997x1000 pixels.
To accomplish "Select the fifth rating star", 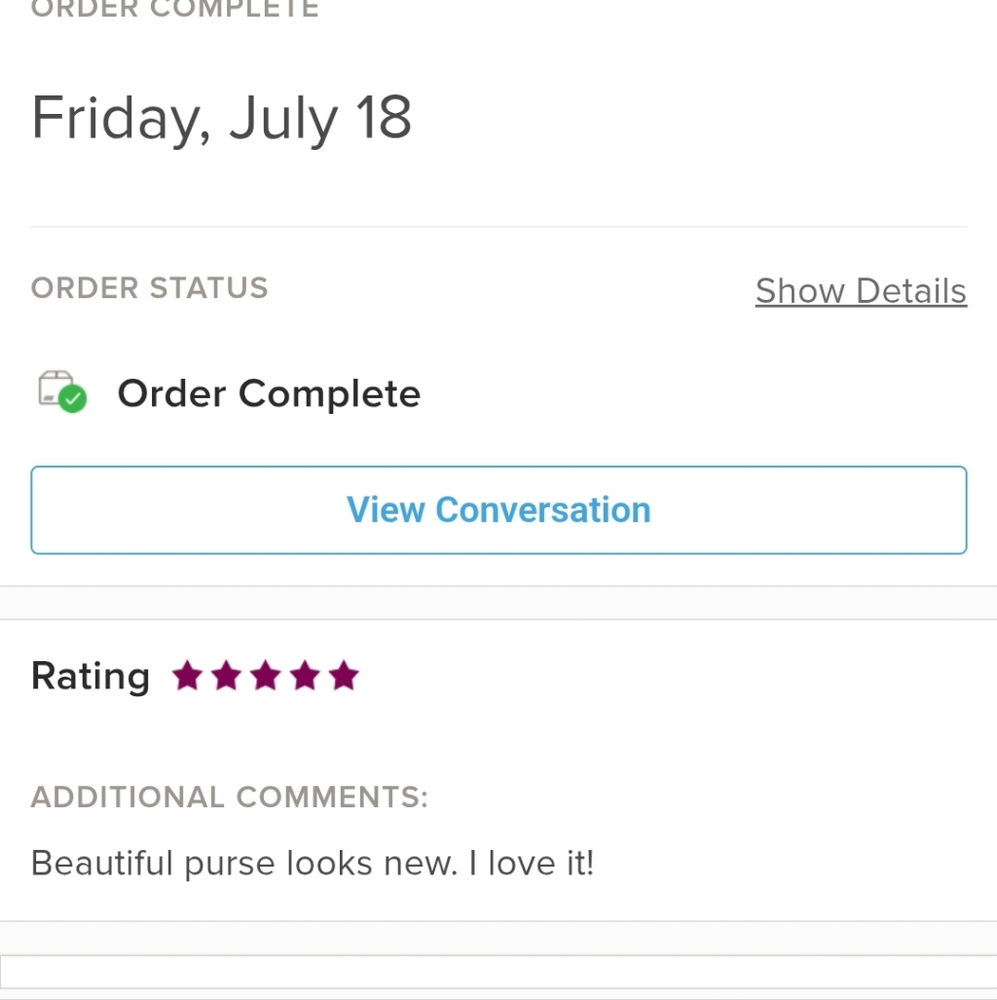I will pos(344,675).
